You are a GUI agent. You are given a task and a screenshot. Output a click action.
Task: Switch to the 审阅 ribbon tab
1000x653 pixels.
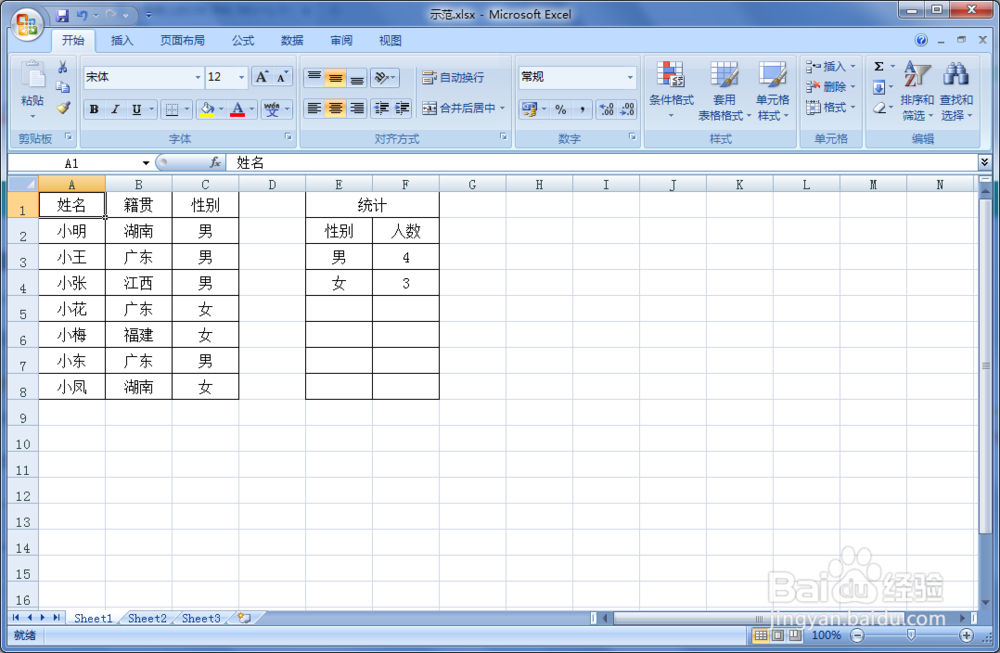[341, 40]
